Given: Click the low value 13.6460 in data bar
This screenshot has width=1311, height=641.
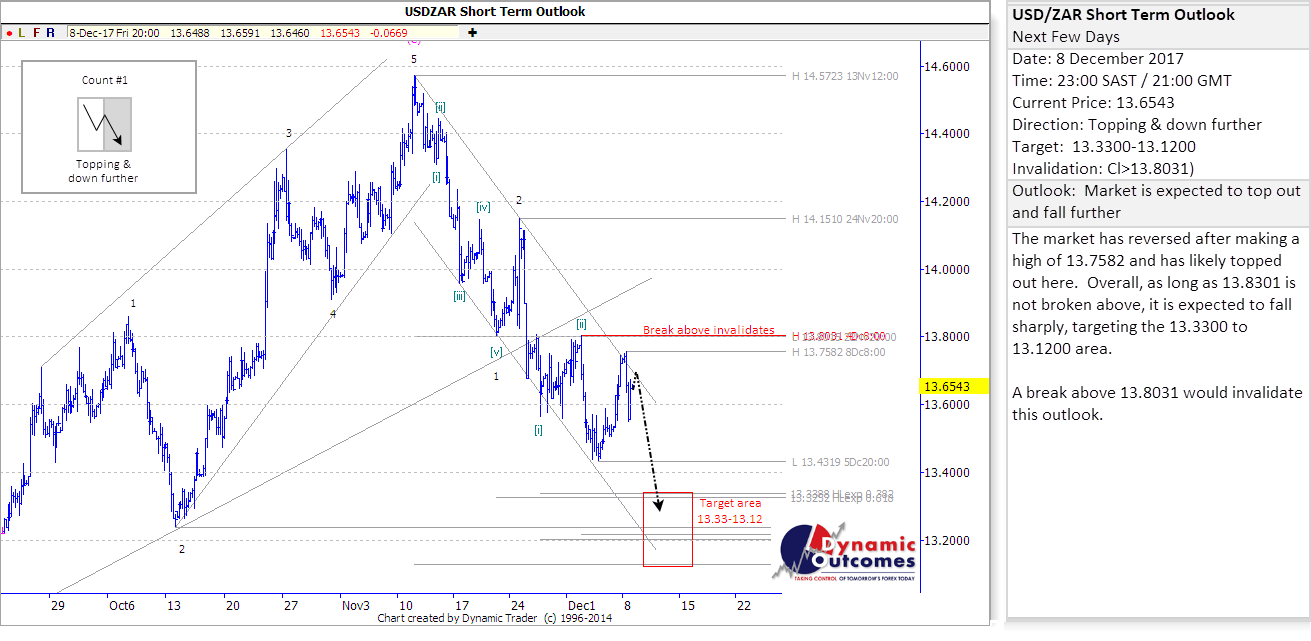Looking at the screenshot, I should pos(288,33).
